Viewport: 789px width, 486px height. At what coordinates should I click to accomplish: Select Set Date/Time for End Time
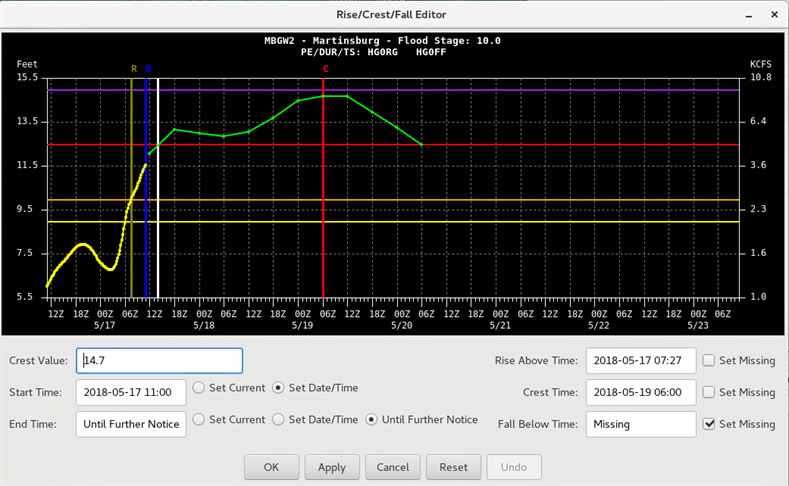click(278, 420)
